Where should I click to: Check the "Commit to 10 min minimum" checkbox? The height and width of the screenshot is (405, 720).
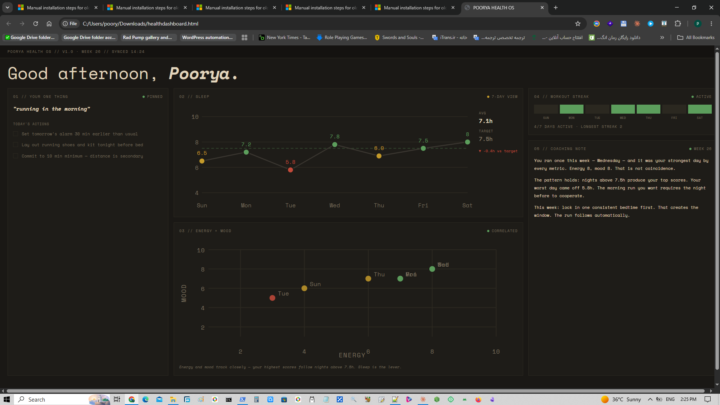16,156
